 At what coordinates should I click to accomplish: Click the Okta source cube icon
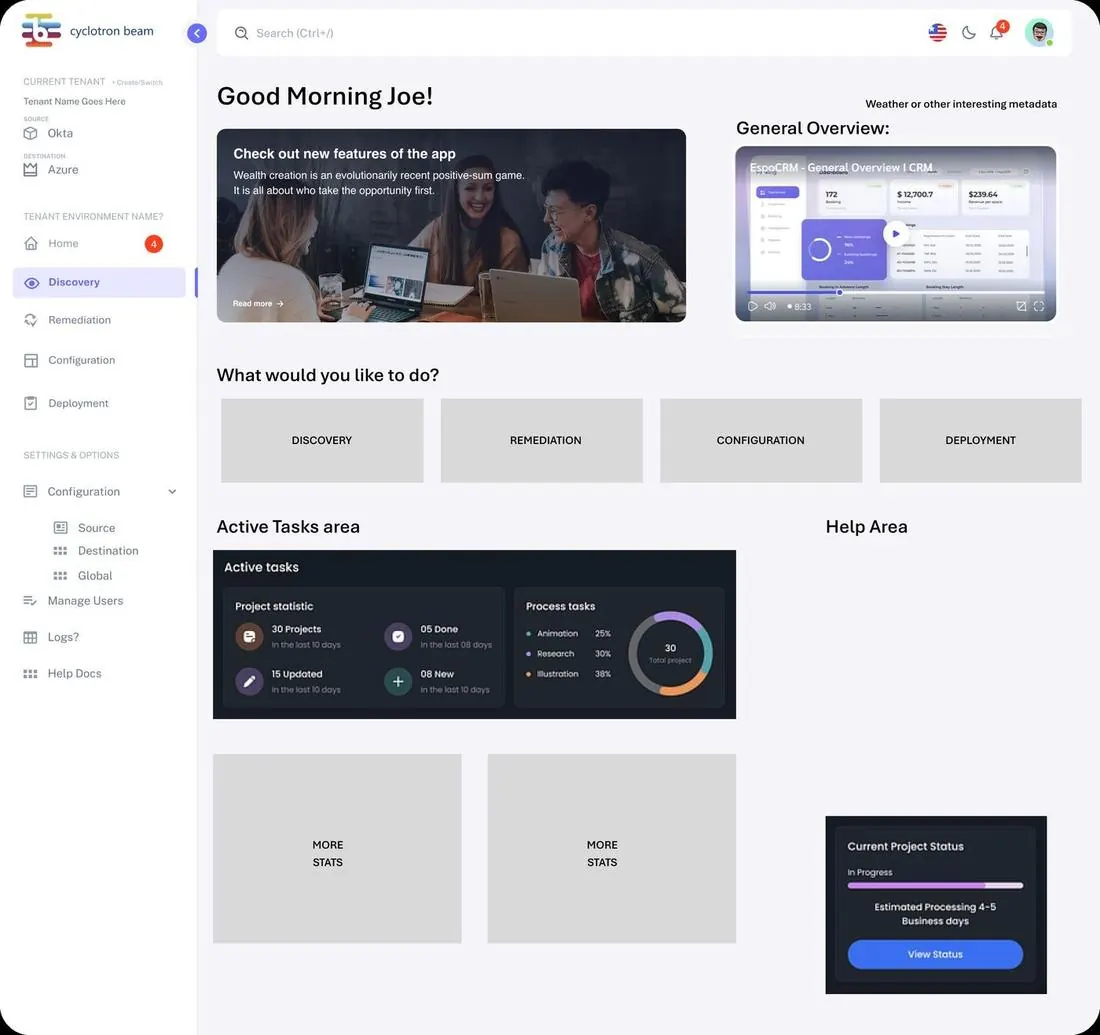pos(30,133)
